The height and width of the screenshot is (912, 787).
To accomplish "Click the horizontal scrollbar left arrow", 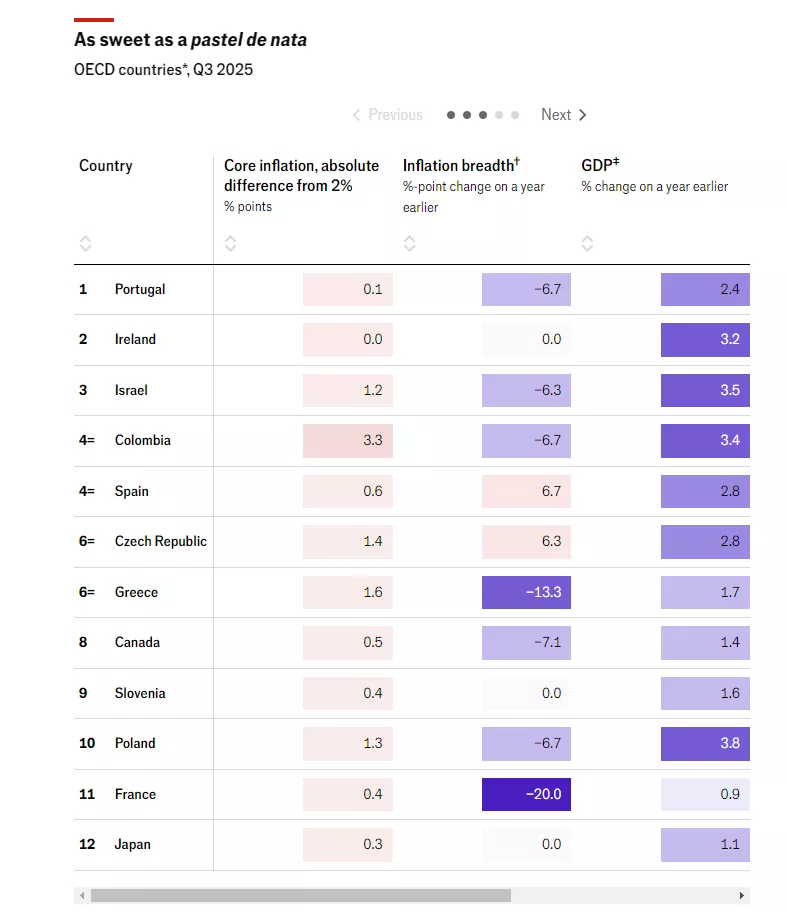I will pos(82,896).
